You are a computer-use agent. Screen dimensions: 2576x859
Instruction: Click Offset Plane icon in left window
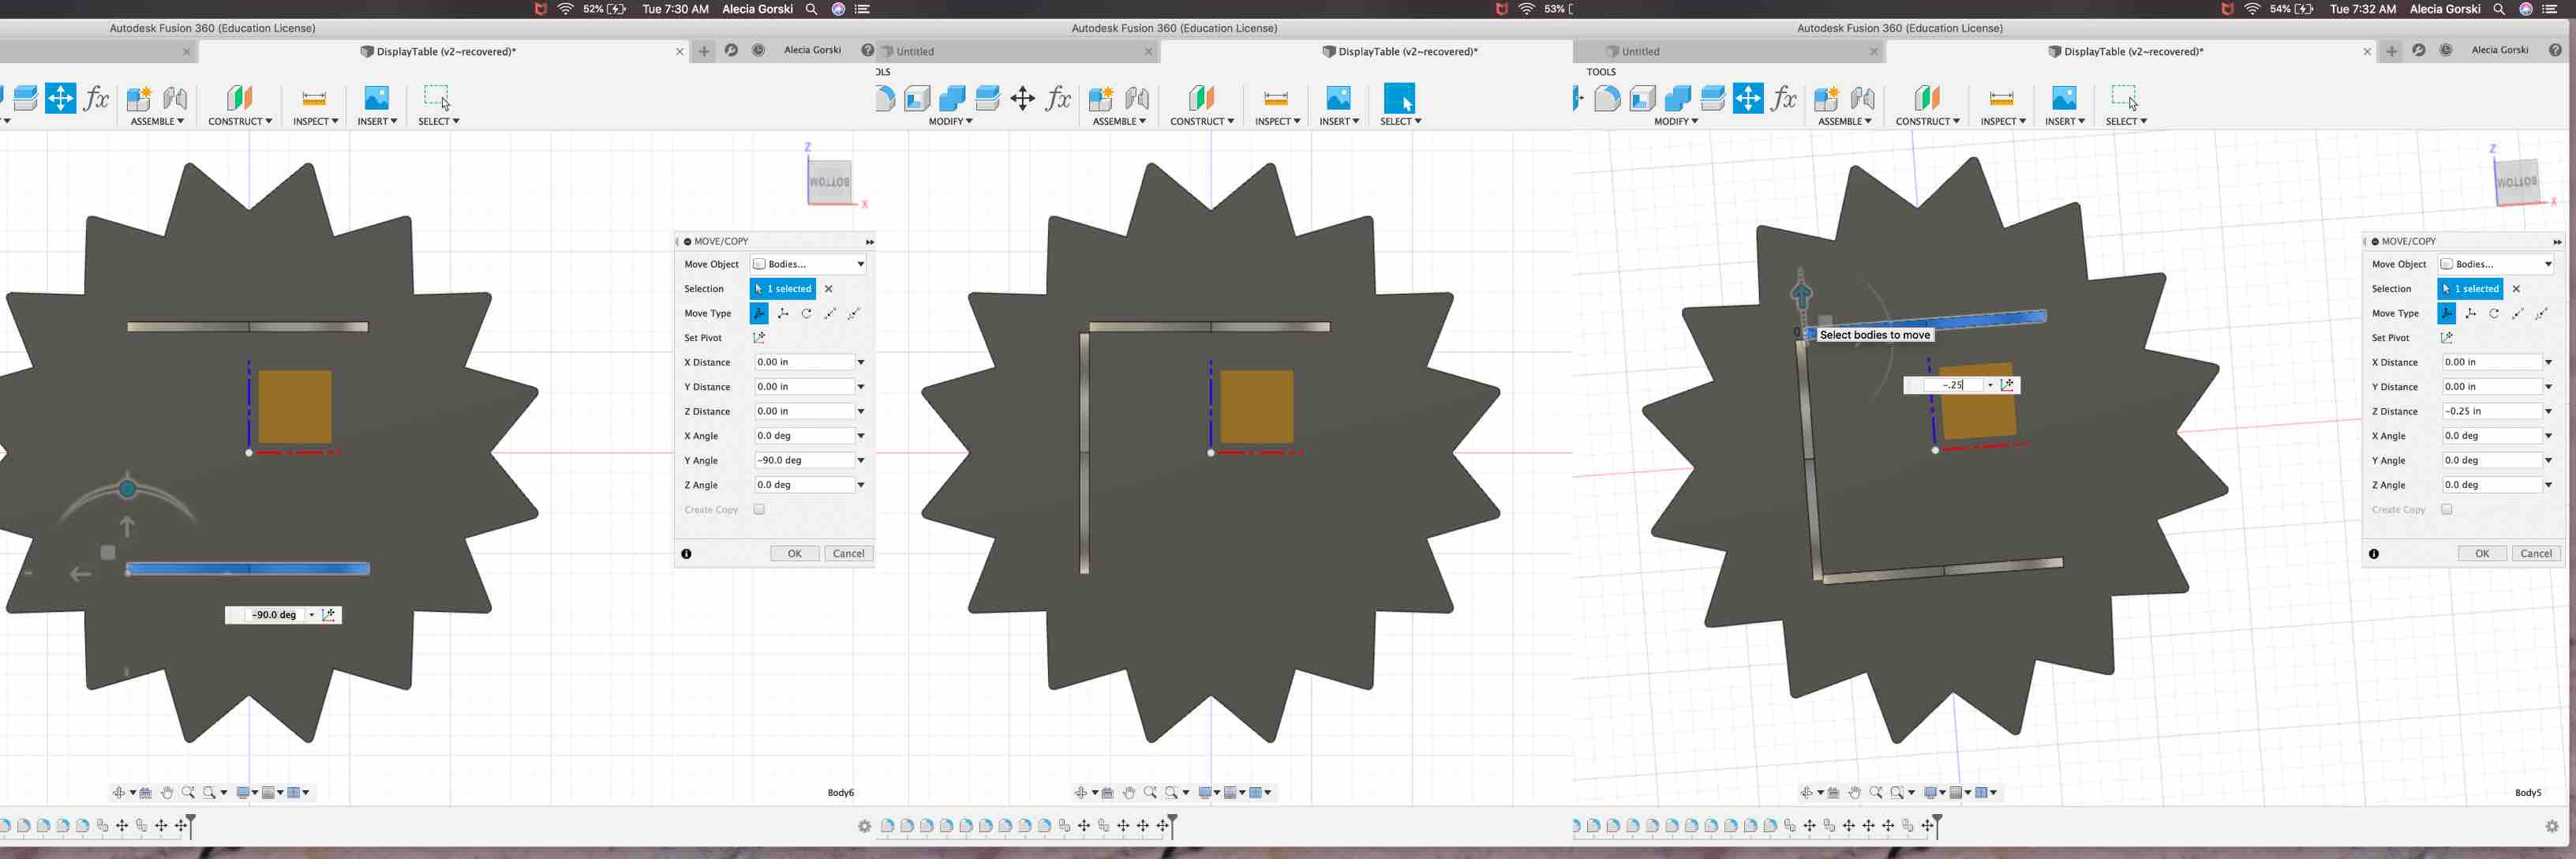click(x=239, y=98)
